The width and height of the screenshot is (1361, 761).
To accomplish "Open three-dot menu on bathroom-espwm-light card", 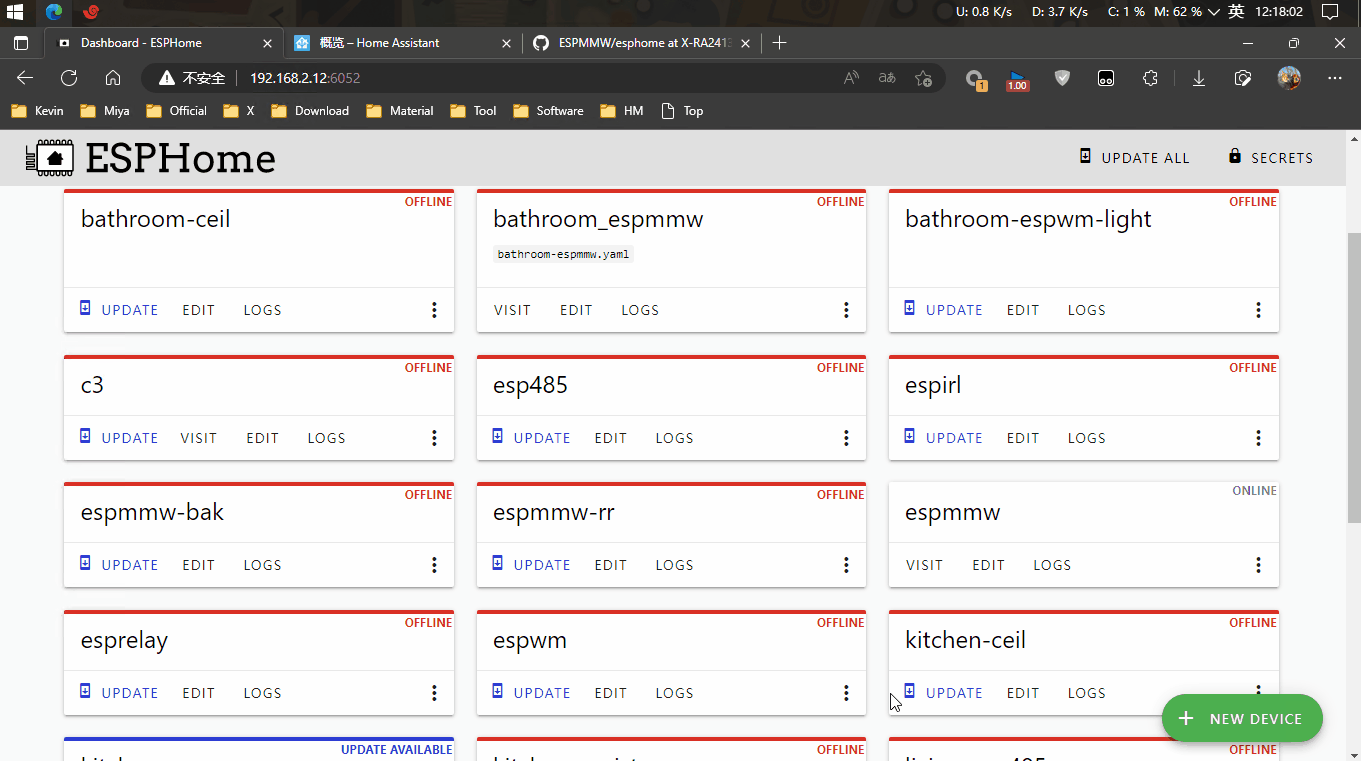I will pos(1258,310).
